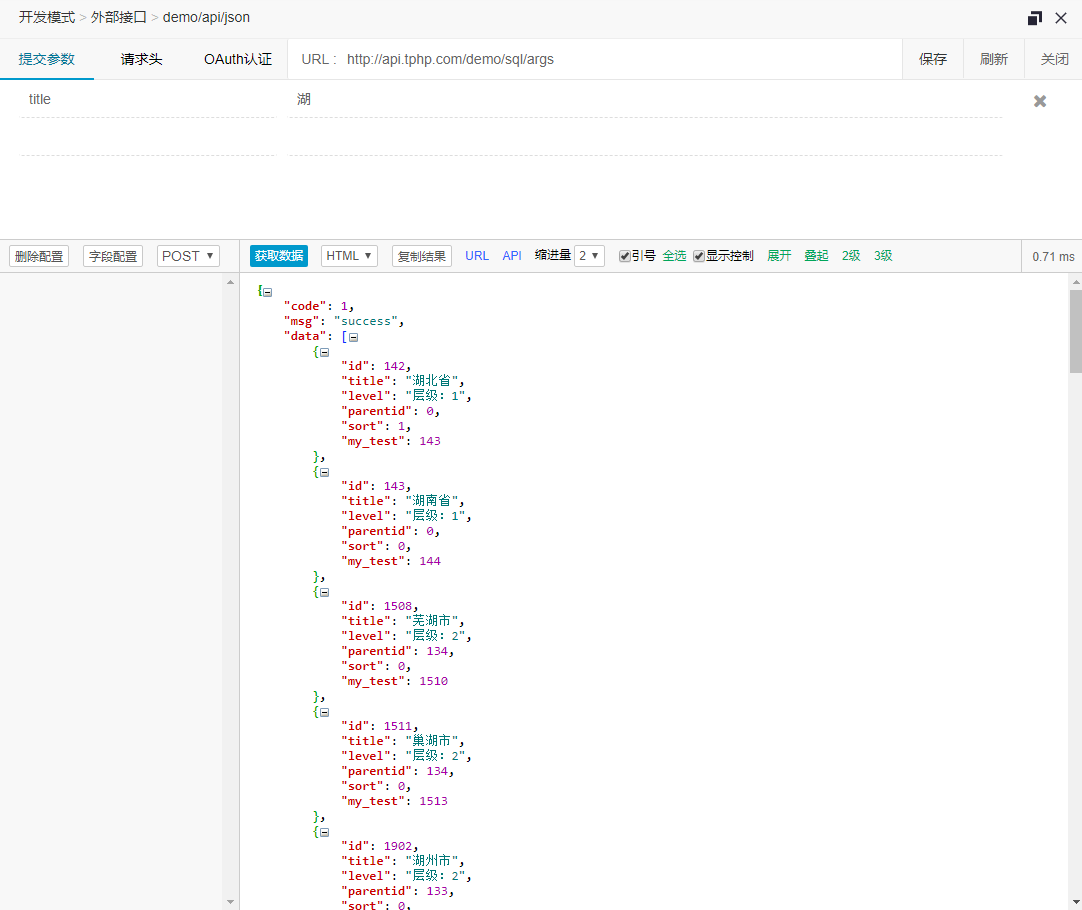Open 字段配置 field settings
The image size is (1082, 910).
click(x=113, y=256)
